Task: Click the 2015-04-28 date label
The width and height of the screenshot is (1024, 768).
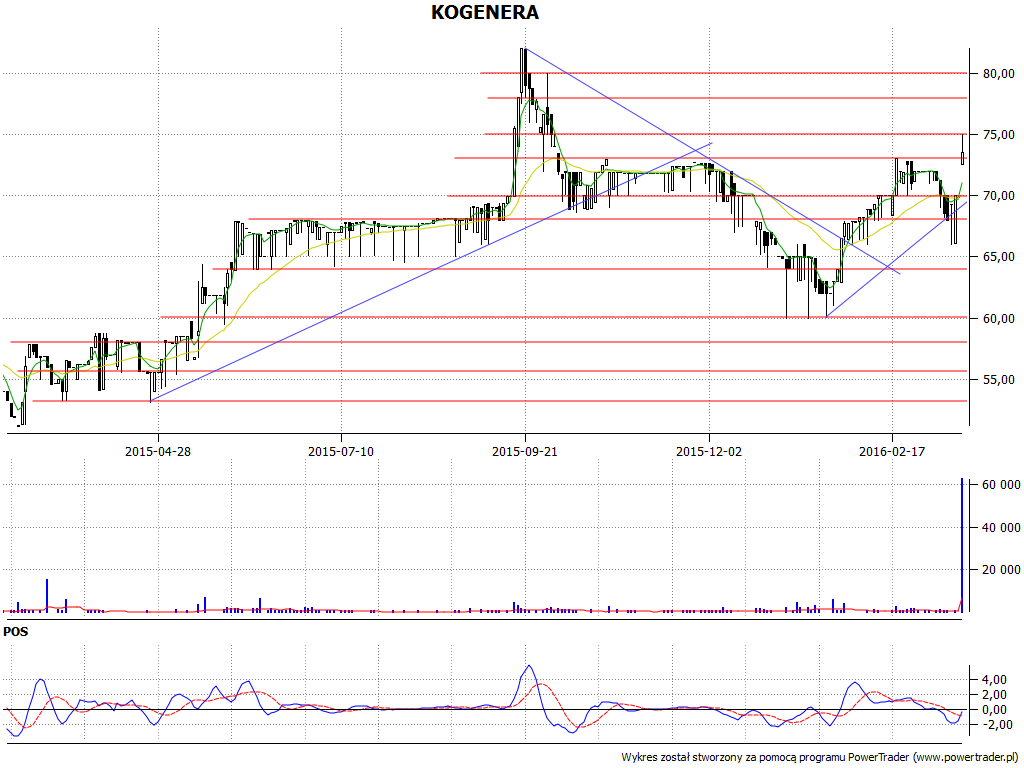Action: 157,451
